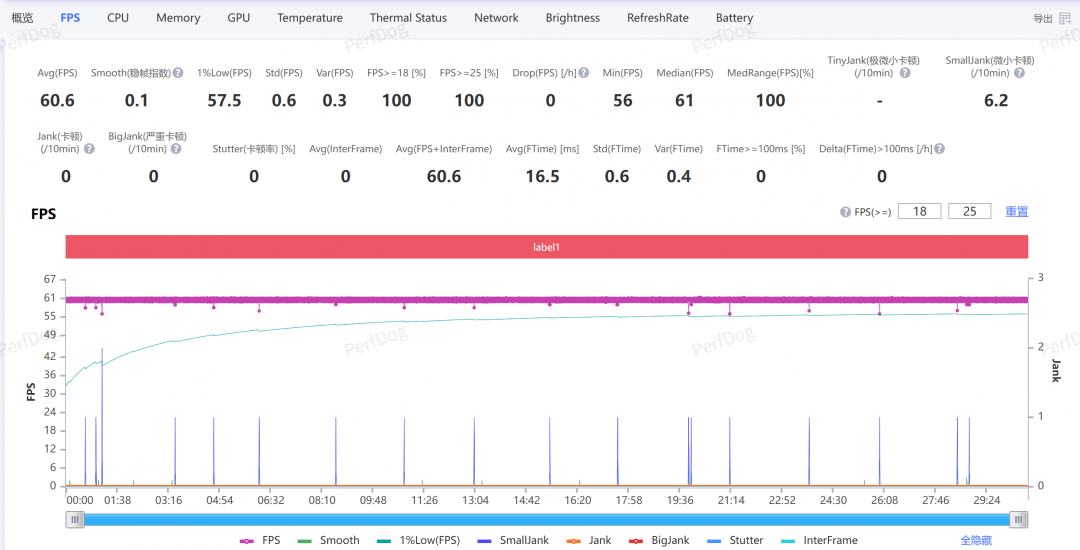Click help icon next to Smooth index
This screenshot has width=1080, height=550.
pyautogui.click(x=178, y=72)
